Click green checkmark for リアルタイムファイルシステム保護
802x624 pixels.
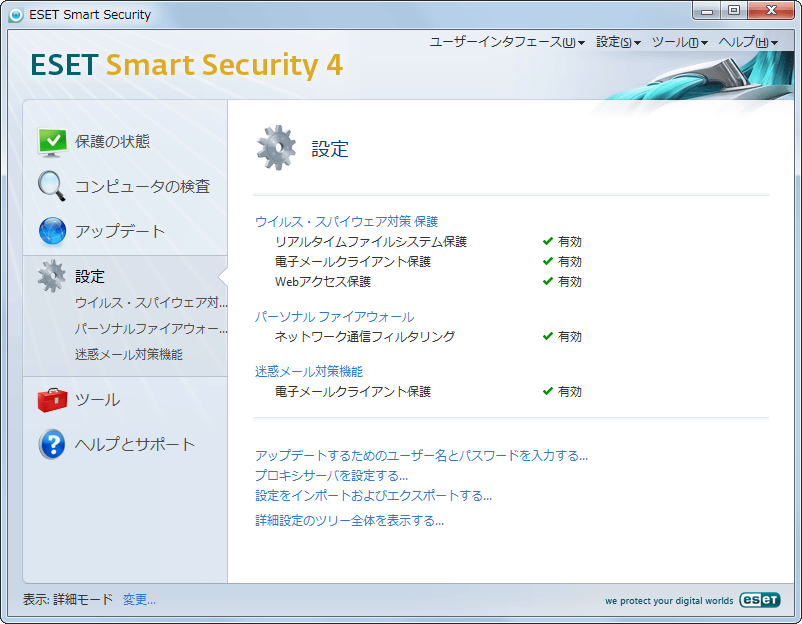tap(548, 241)
